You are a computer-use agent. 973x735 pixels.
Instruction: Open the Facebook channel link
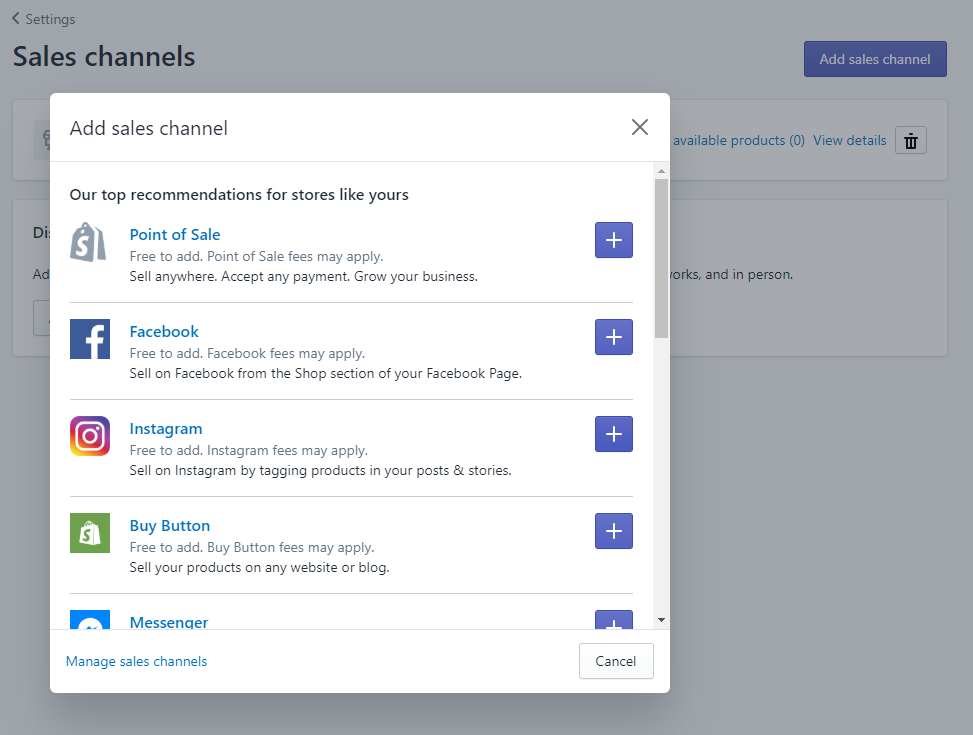(x=164, y=331)
